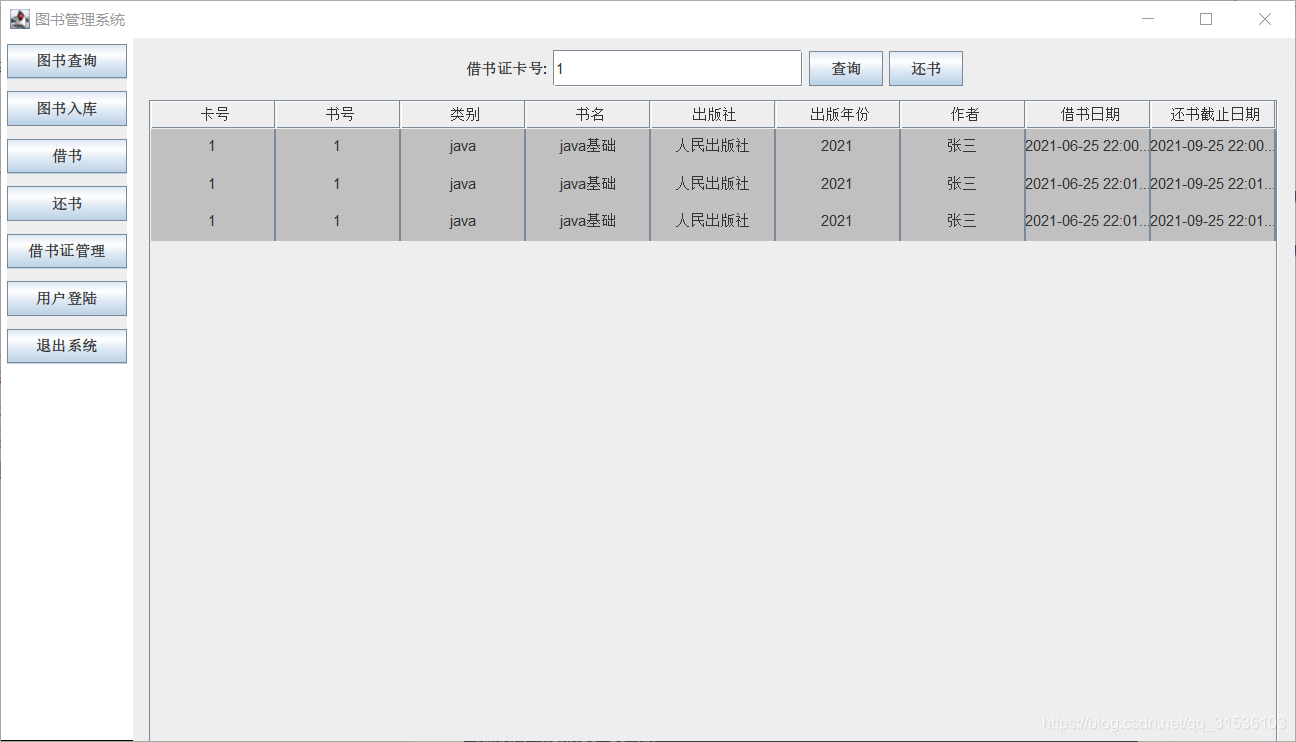Open 图书入库 in the sidebar
Viewport: 1296px width, 742px height.
coord(66,108)
